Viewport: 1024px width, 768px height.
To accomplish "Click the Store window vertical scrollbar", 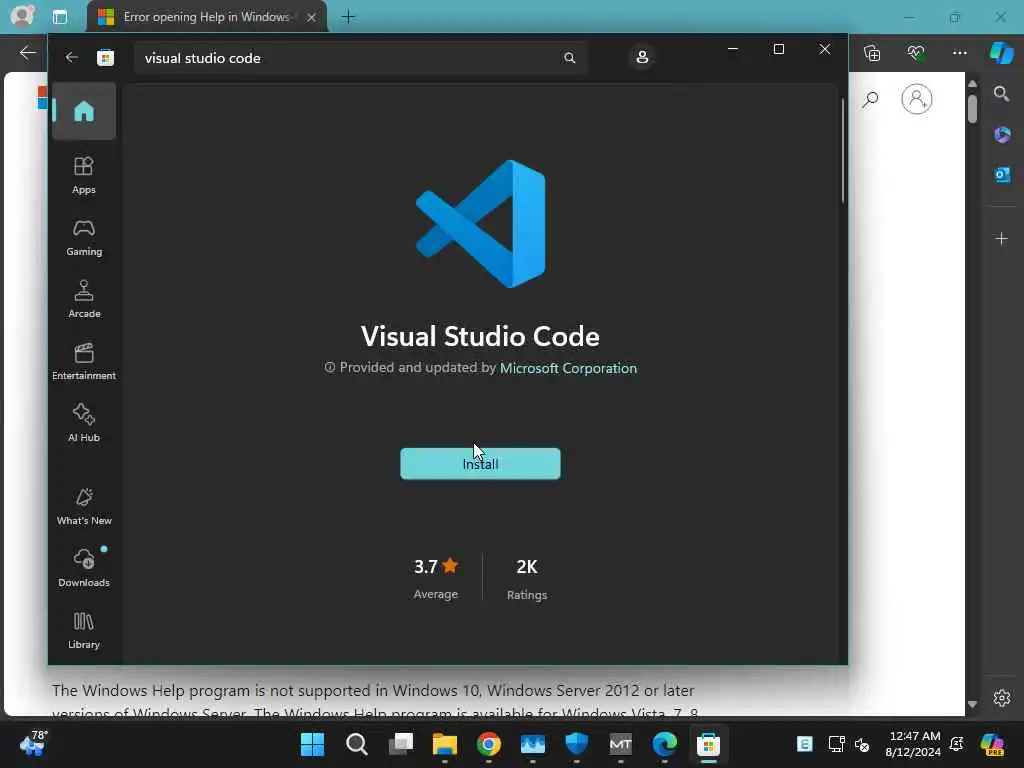I will click(842, 150).
